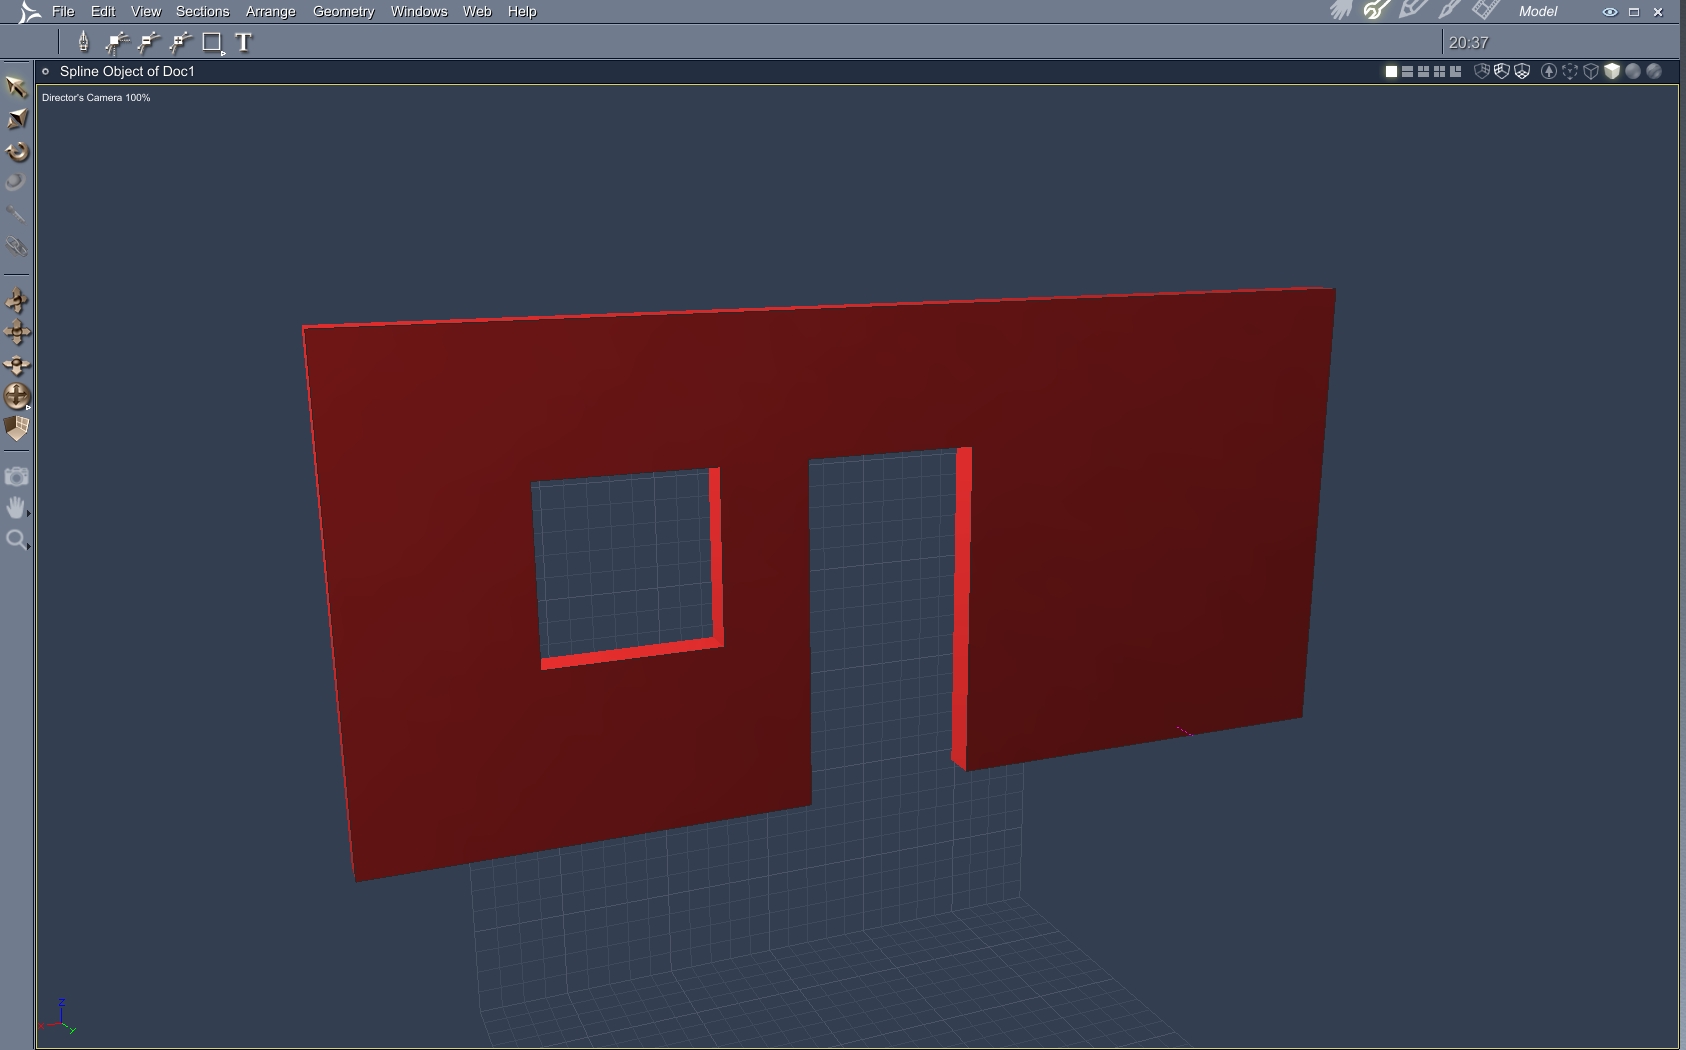The height and width of the screenshot is (1050, 1686).
Task: Switch to four-pane viewport layout
Action: pos(1439,71)
